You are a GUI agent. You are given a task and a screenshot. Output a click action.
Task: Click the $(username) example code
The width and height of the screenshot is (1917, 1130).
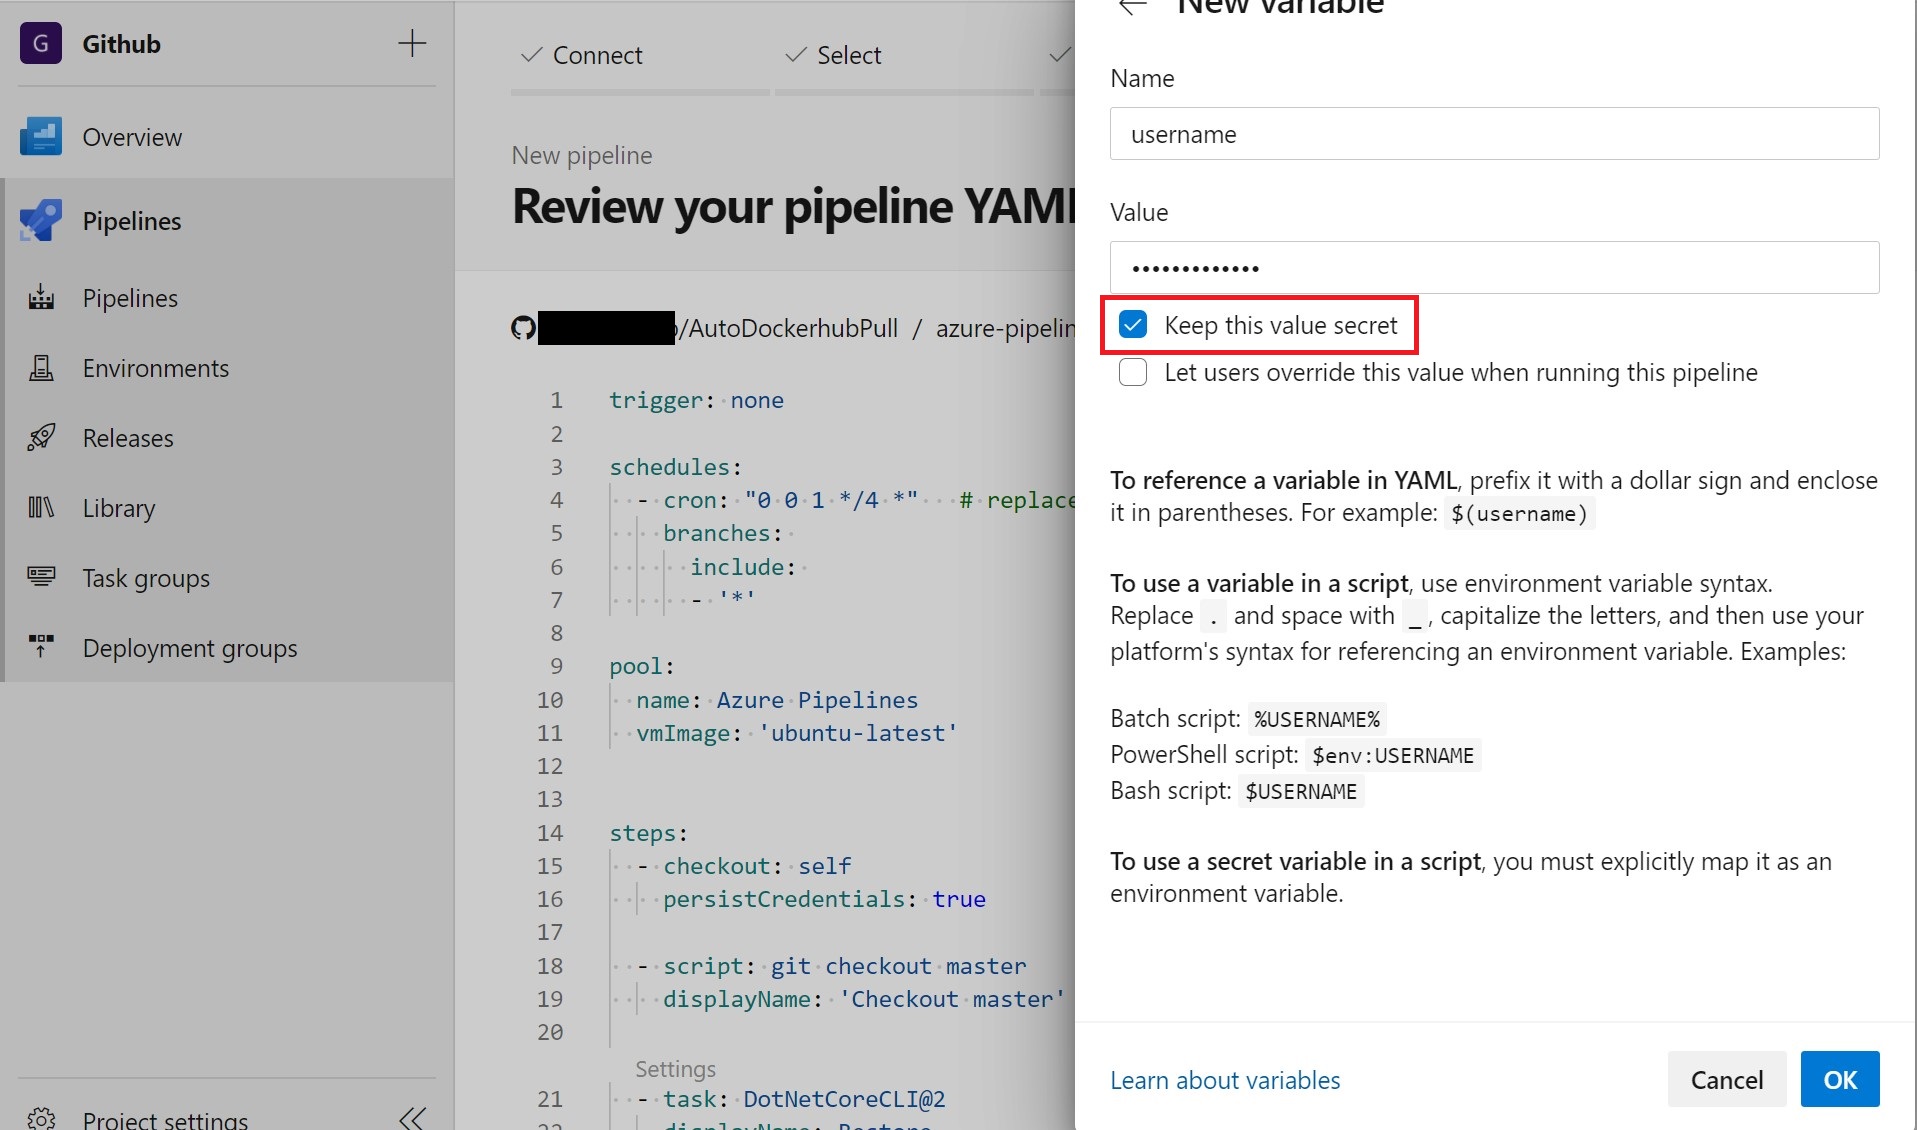click(x=1519, y=514)
